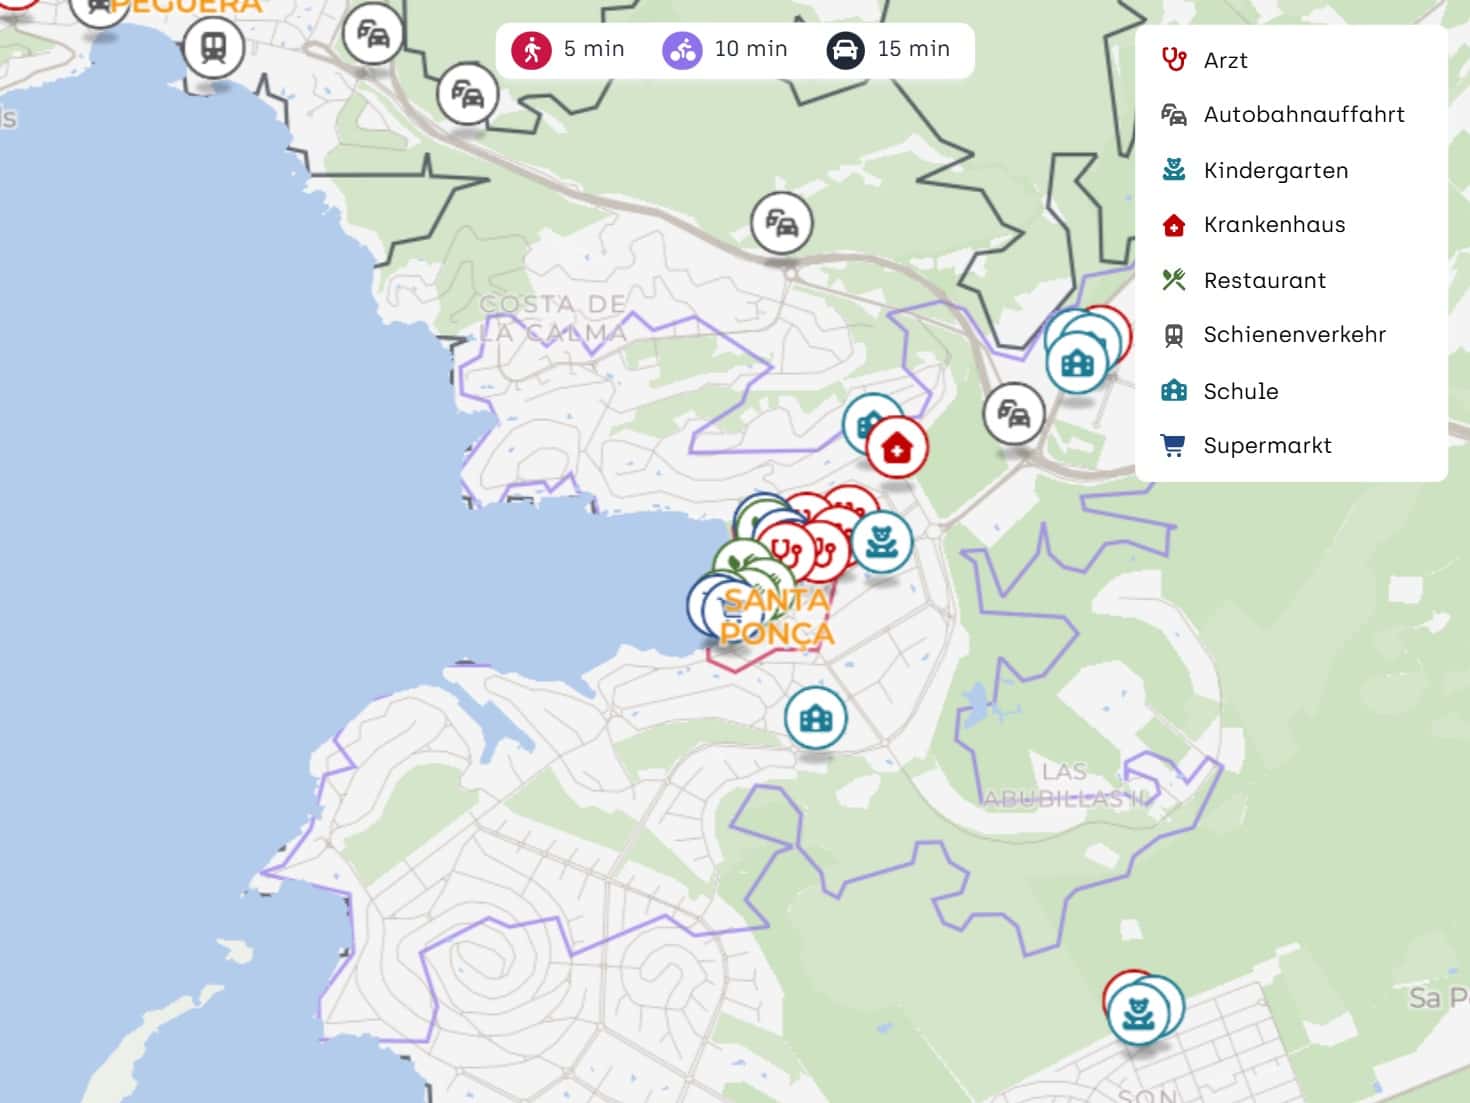Screen dimensions: 1470x1103
Task: Toggle the 15 min car isochrone
Action: pos(888,49)
